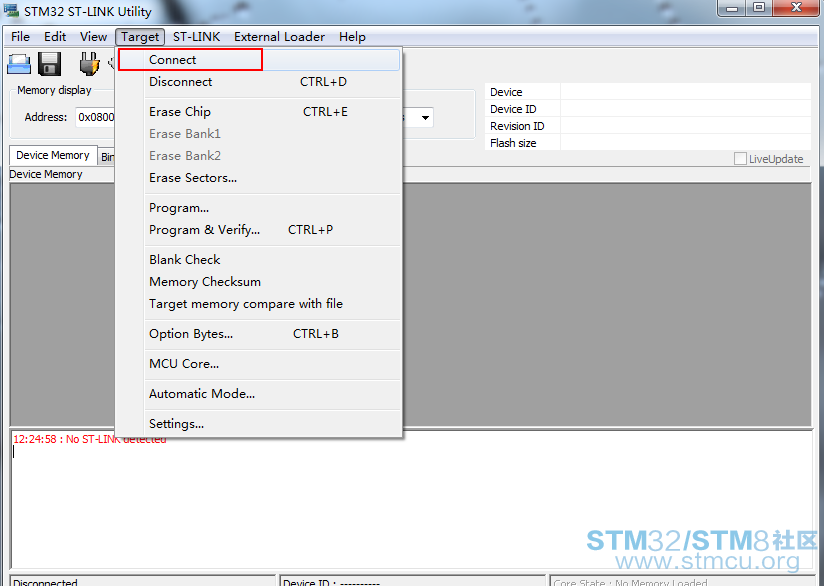Screen dimensions: 824x586
Task: Open MCU Core... menu entry
Action: 259,364
